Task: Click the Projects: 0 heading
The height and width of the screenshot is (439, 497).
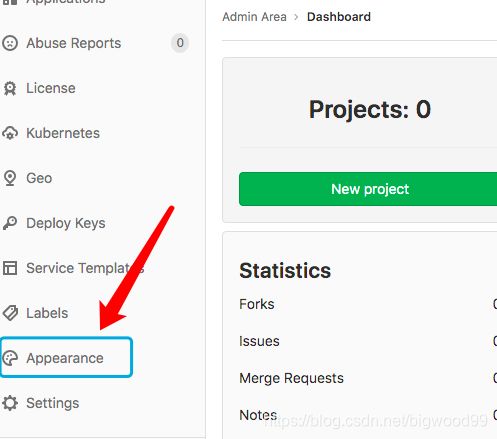Action: pos(370,110)
